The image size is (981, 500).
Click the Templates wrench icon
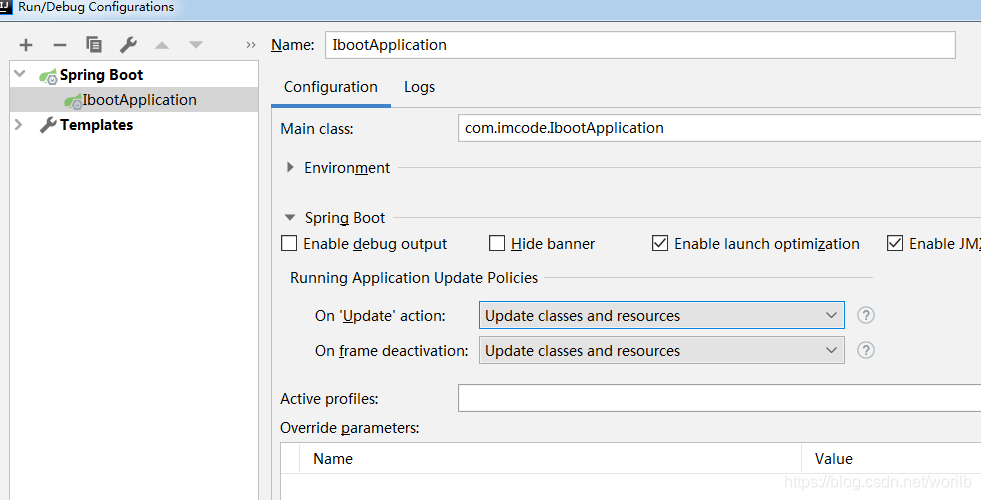tap(48, 125)
